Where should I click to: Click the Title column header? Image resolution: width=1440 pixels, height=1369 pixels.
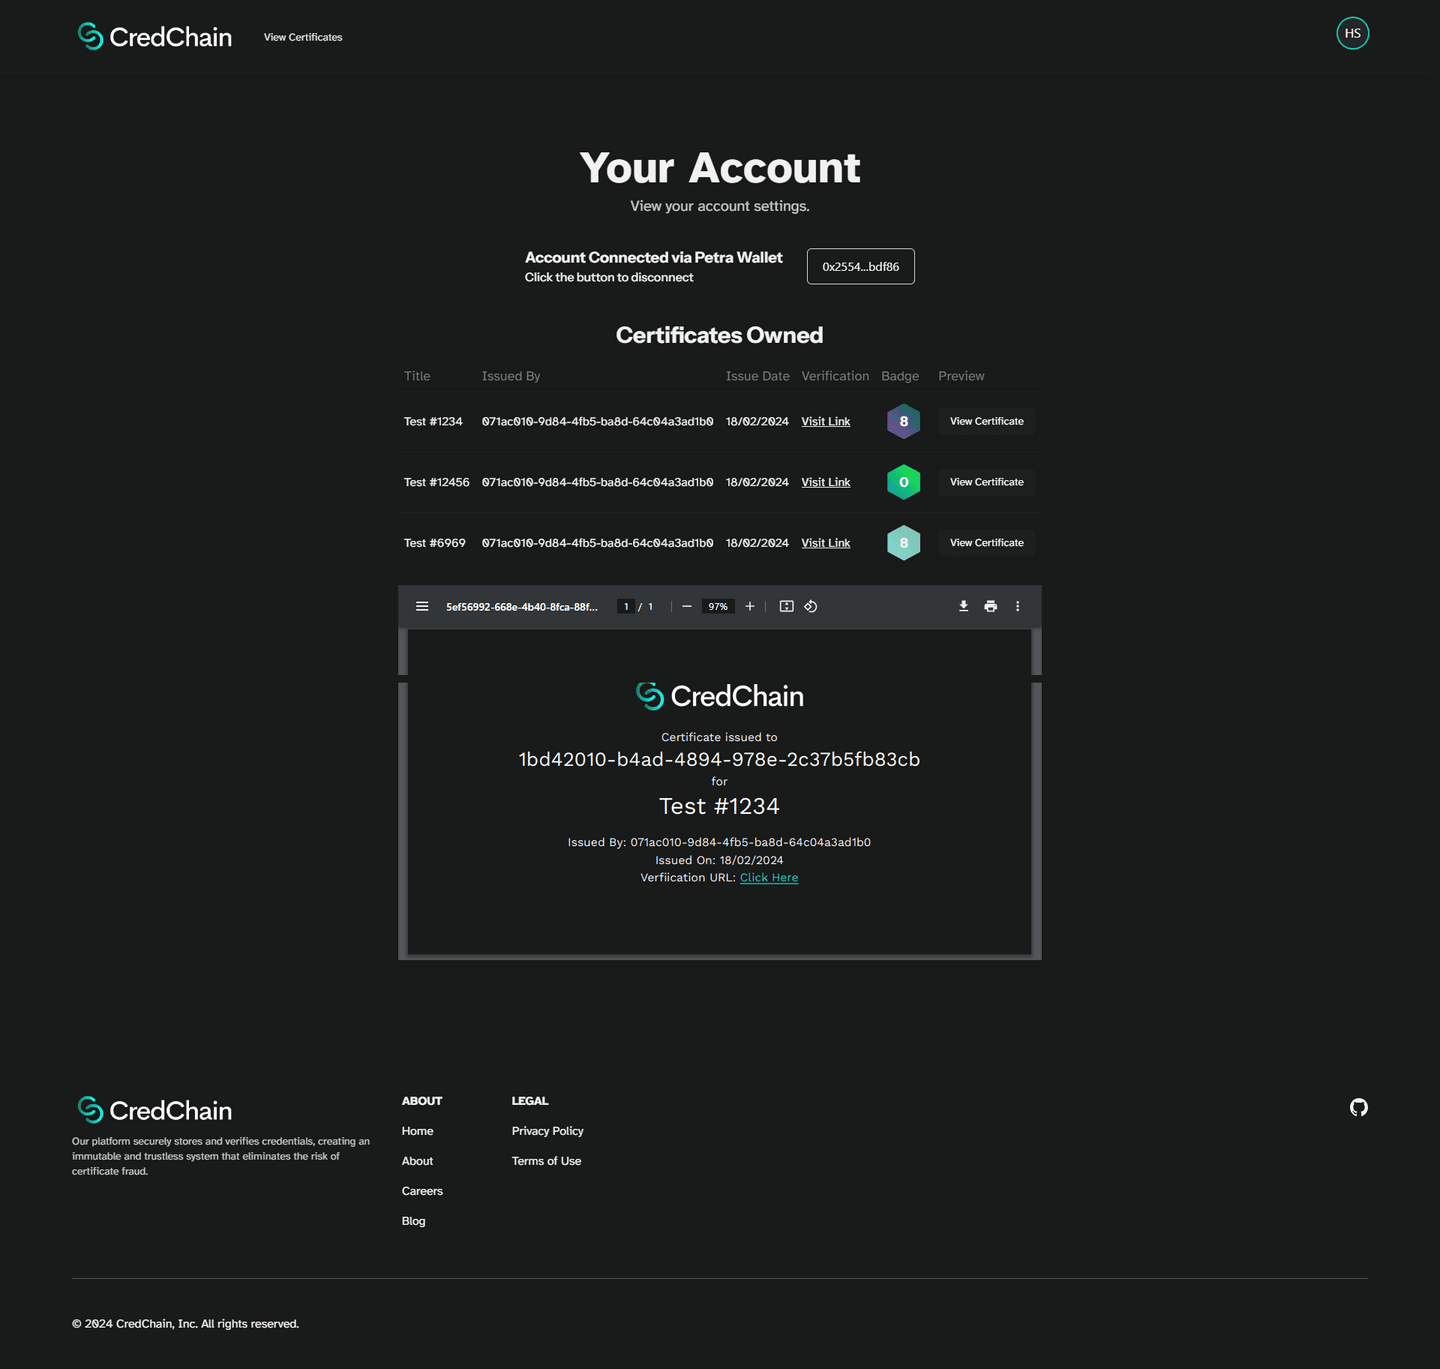[x=417, y=376]
